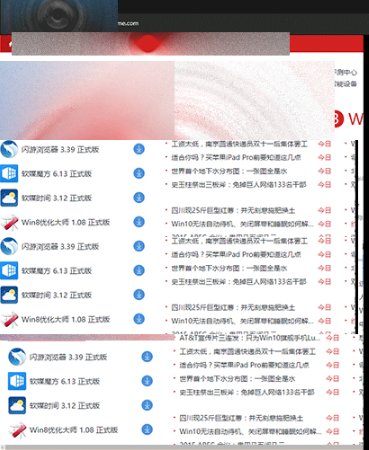Open 世界首个地下水分布图 headline in bottom news list

point(237,379)
